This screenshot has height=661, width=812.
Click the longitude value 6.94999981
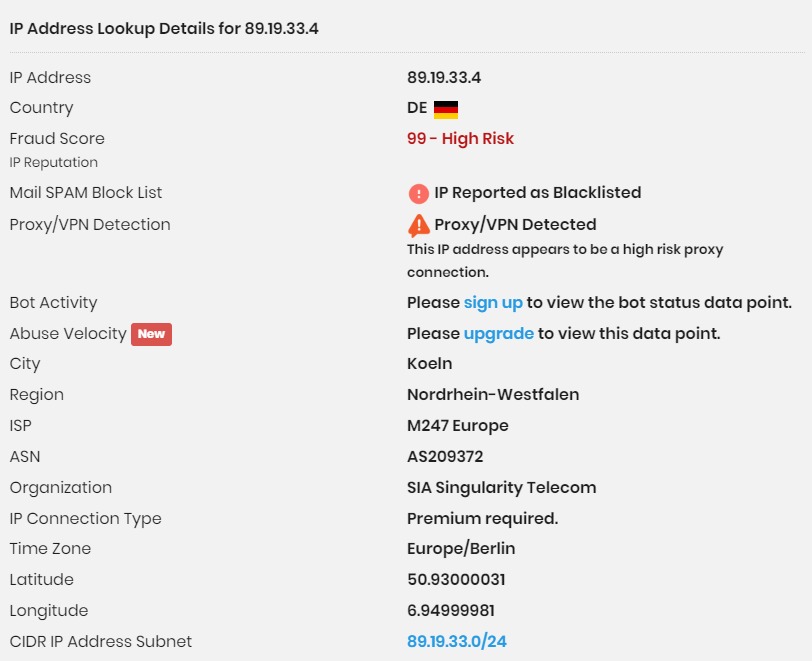point(451,611)
